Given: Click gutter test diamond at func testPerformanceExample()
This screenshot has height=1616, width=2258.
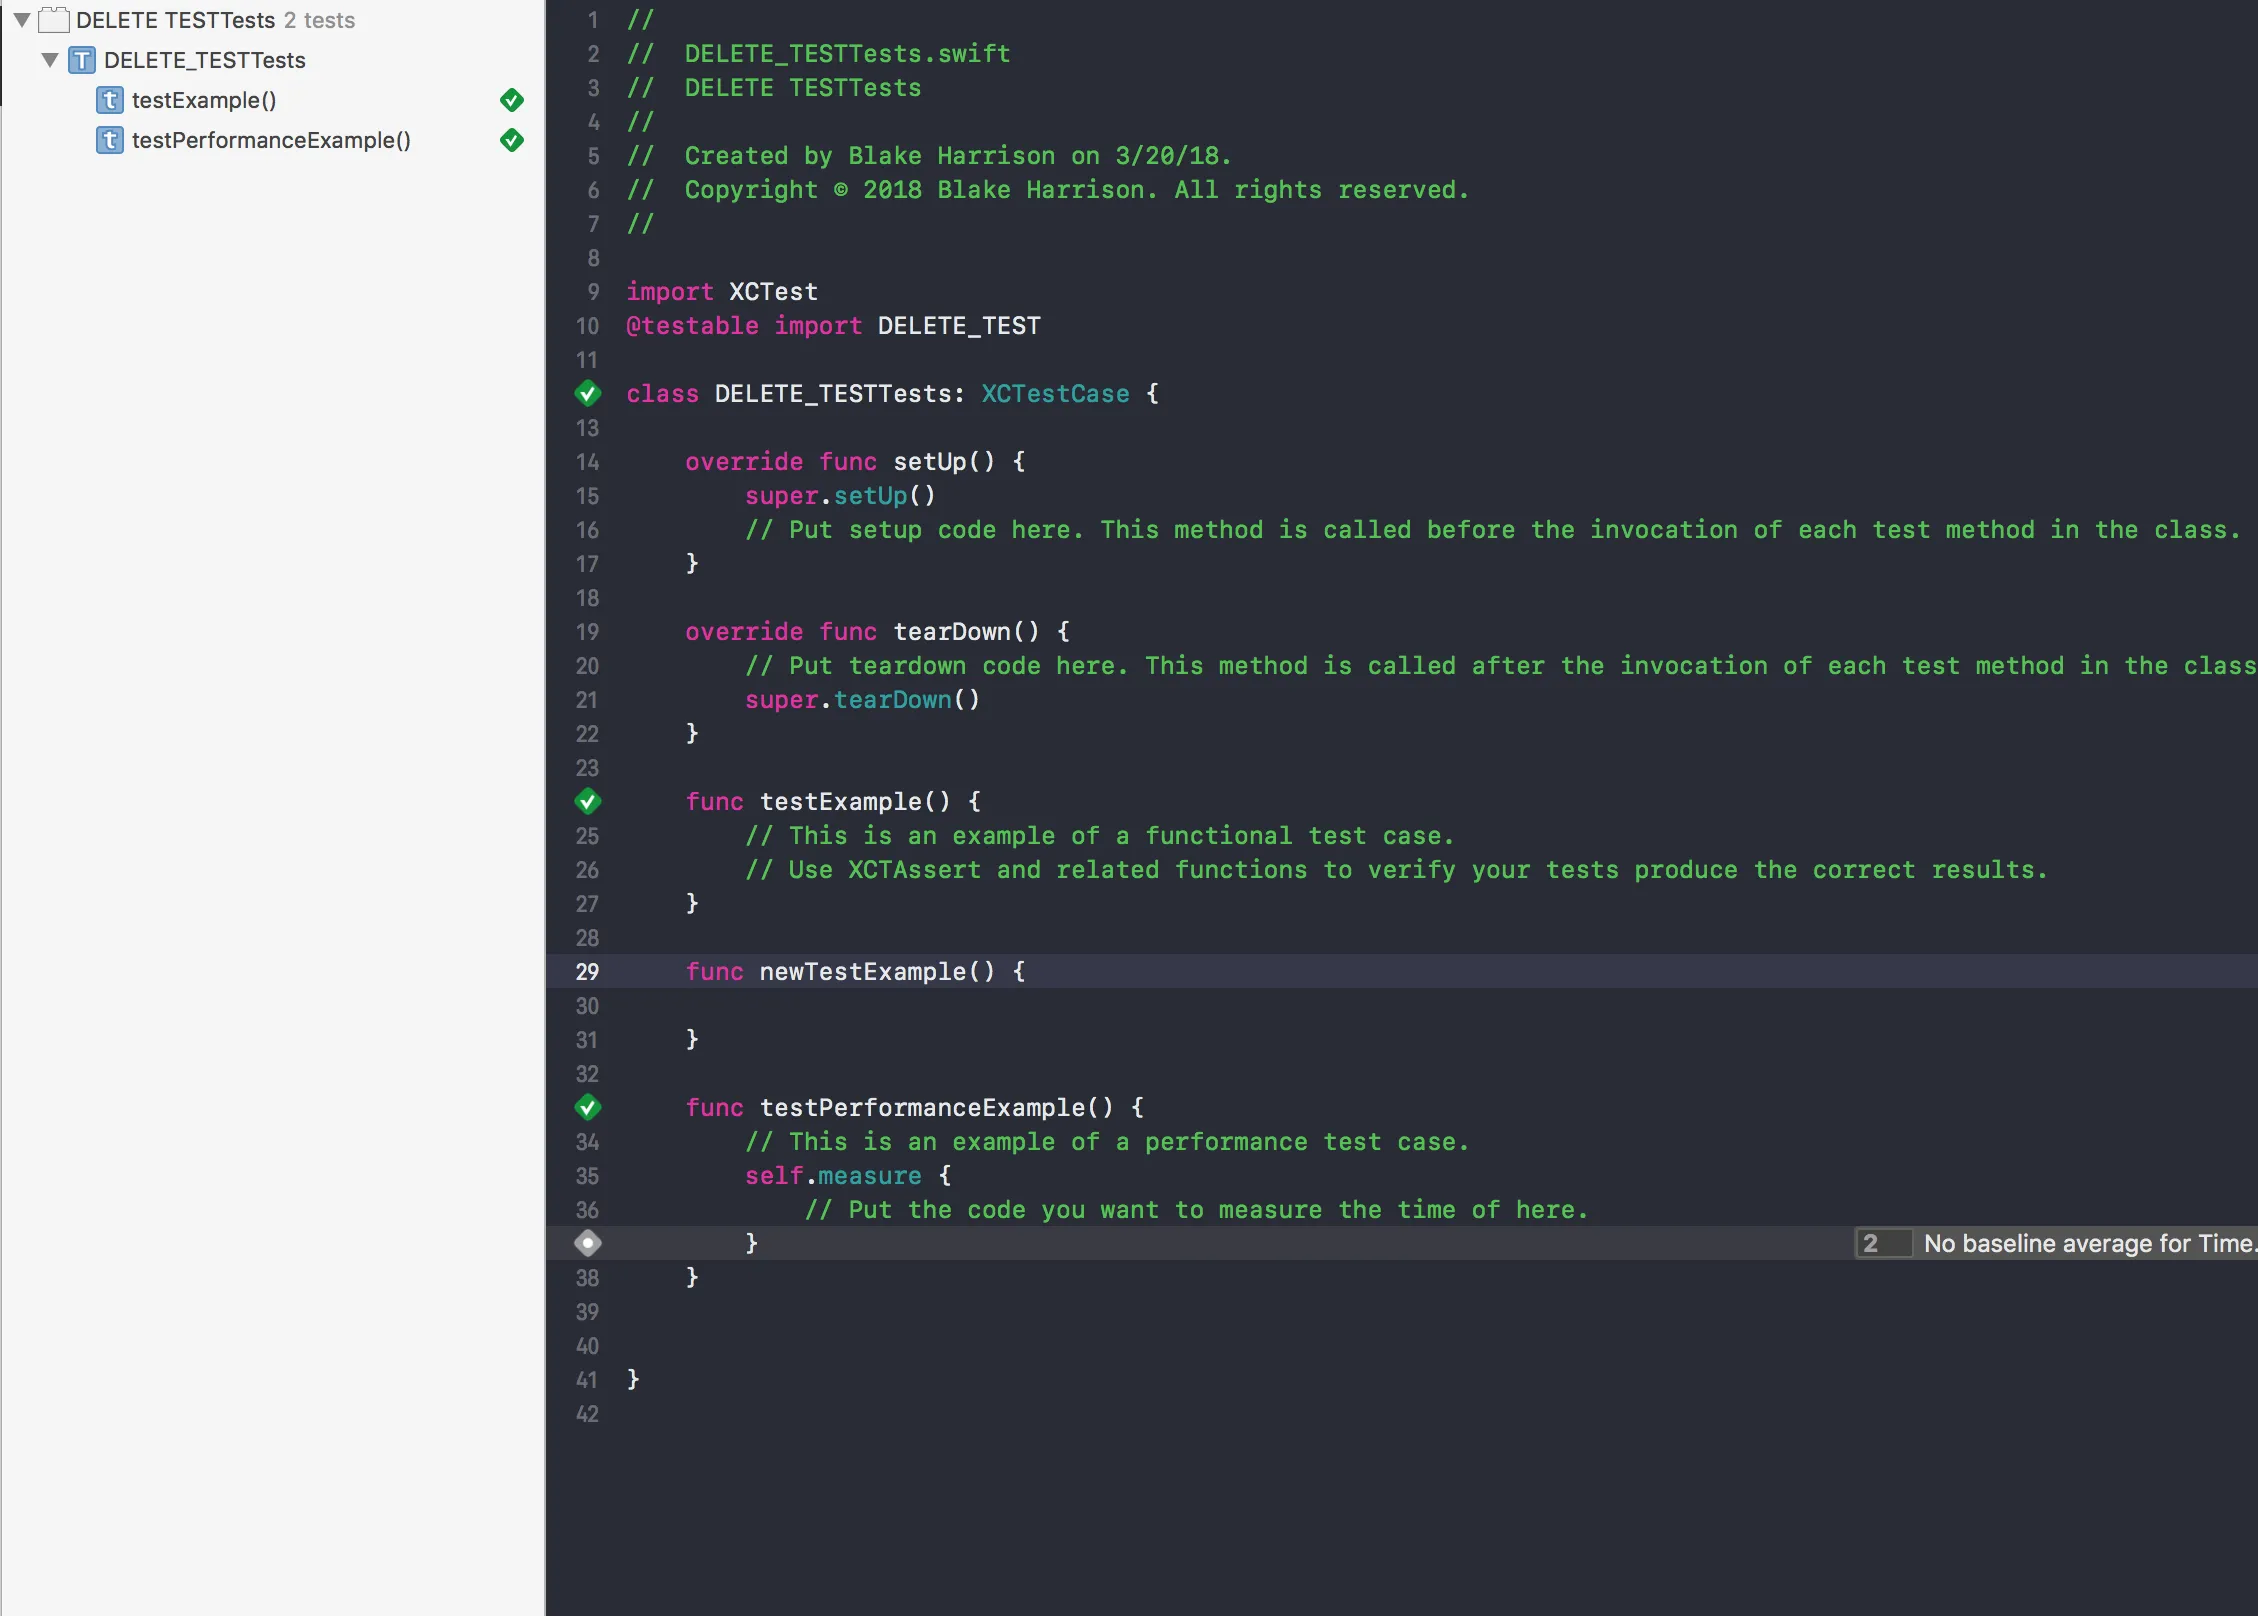Looking at the screenshot, I should (x=588, y=1108).
